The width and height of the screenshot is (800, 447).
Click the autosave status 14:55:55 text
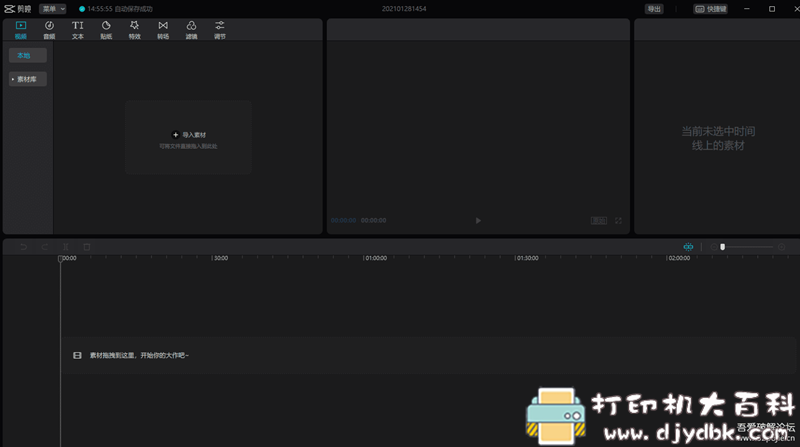(x=120, y=9)
